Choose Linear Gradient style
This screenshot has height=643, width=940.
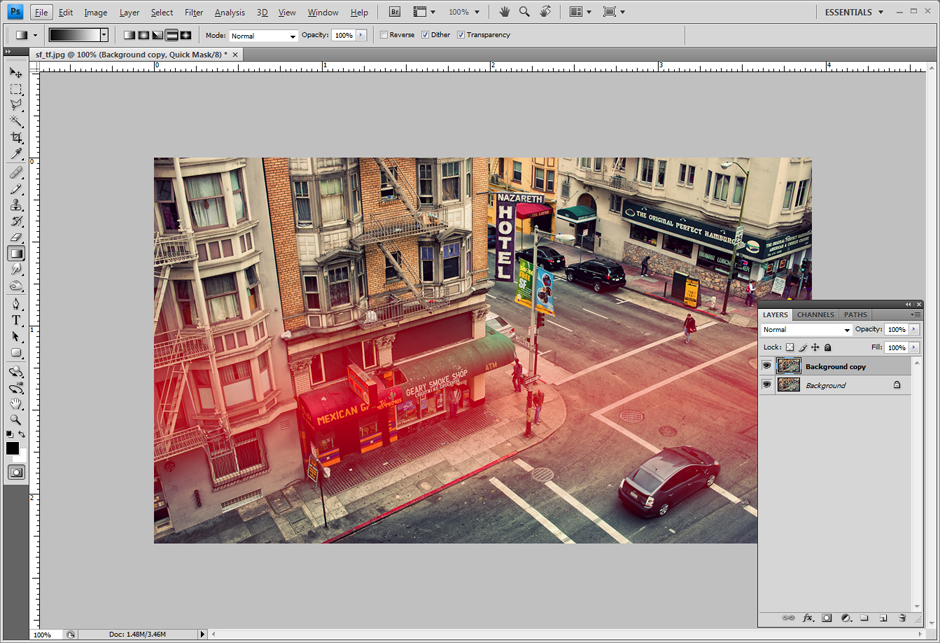[x=129, y=35]
